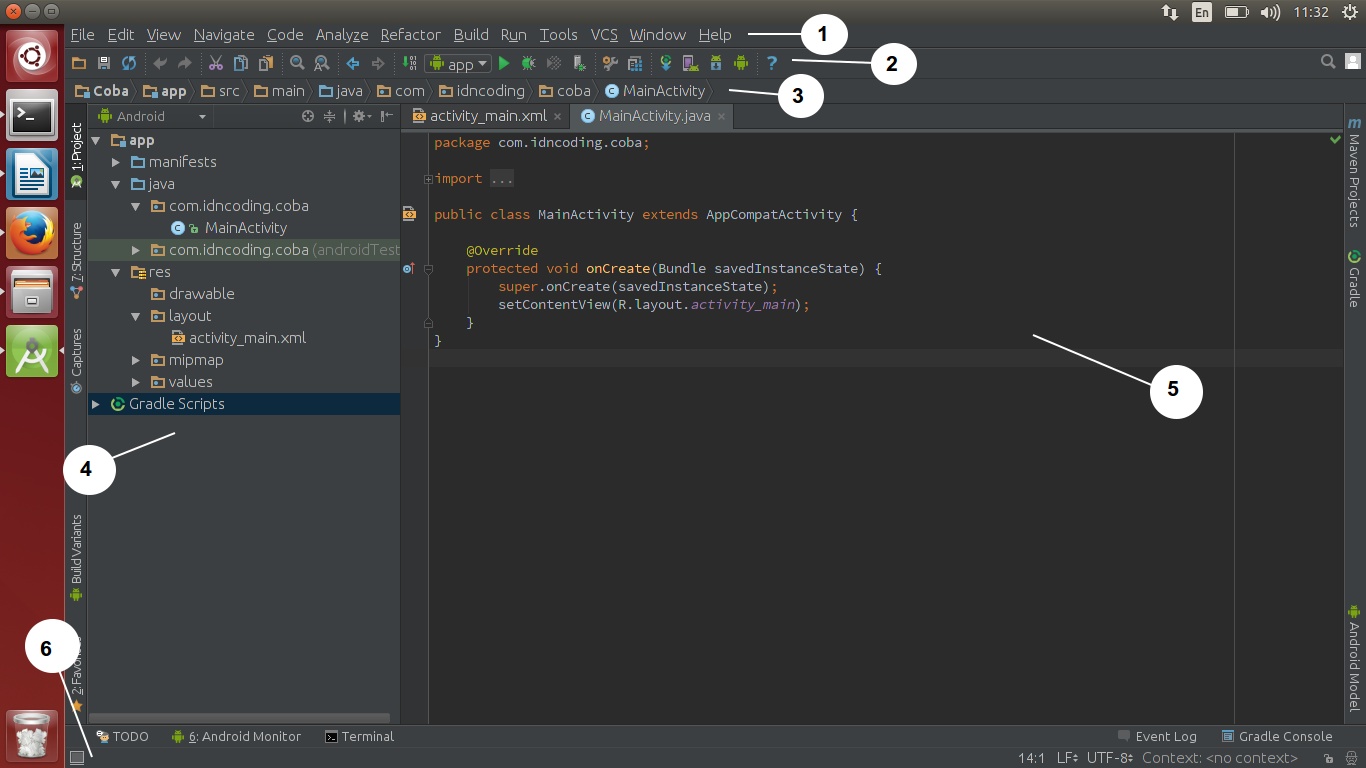Expand the Gradle Scripts tree node
The image size is (1366, 768).
(x=95, y=404)
